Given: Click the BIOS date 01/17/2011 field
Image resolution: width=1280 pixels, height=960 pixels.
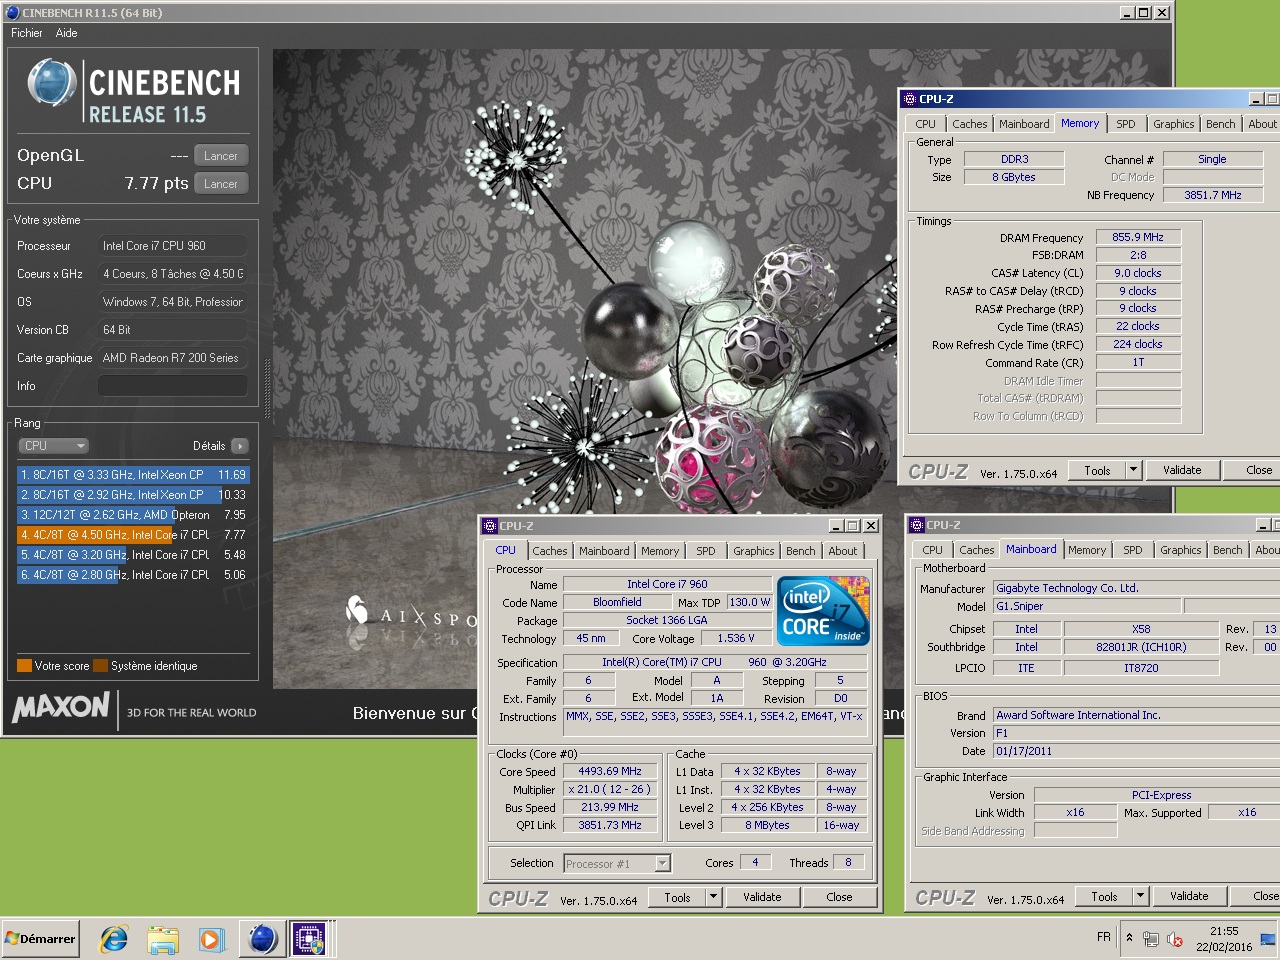Looking at the screenshot, I should tap(1136, 751).
